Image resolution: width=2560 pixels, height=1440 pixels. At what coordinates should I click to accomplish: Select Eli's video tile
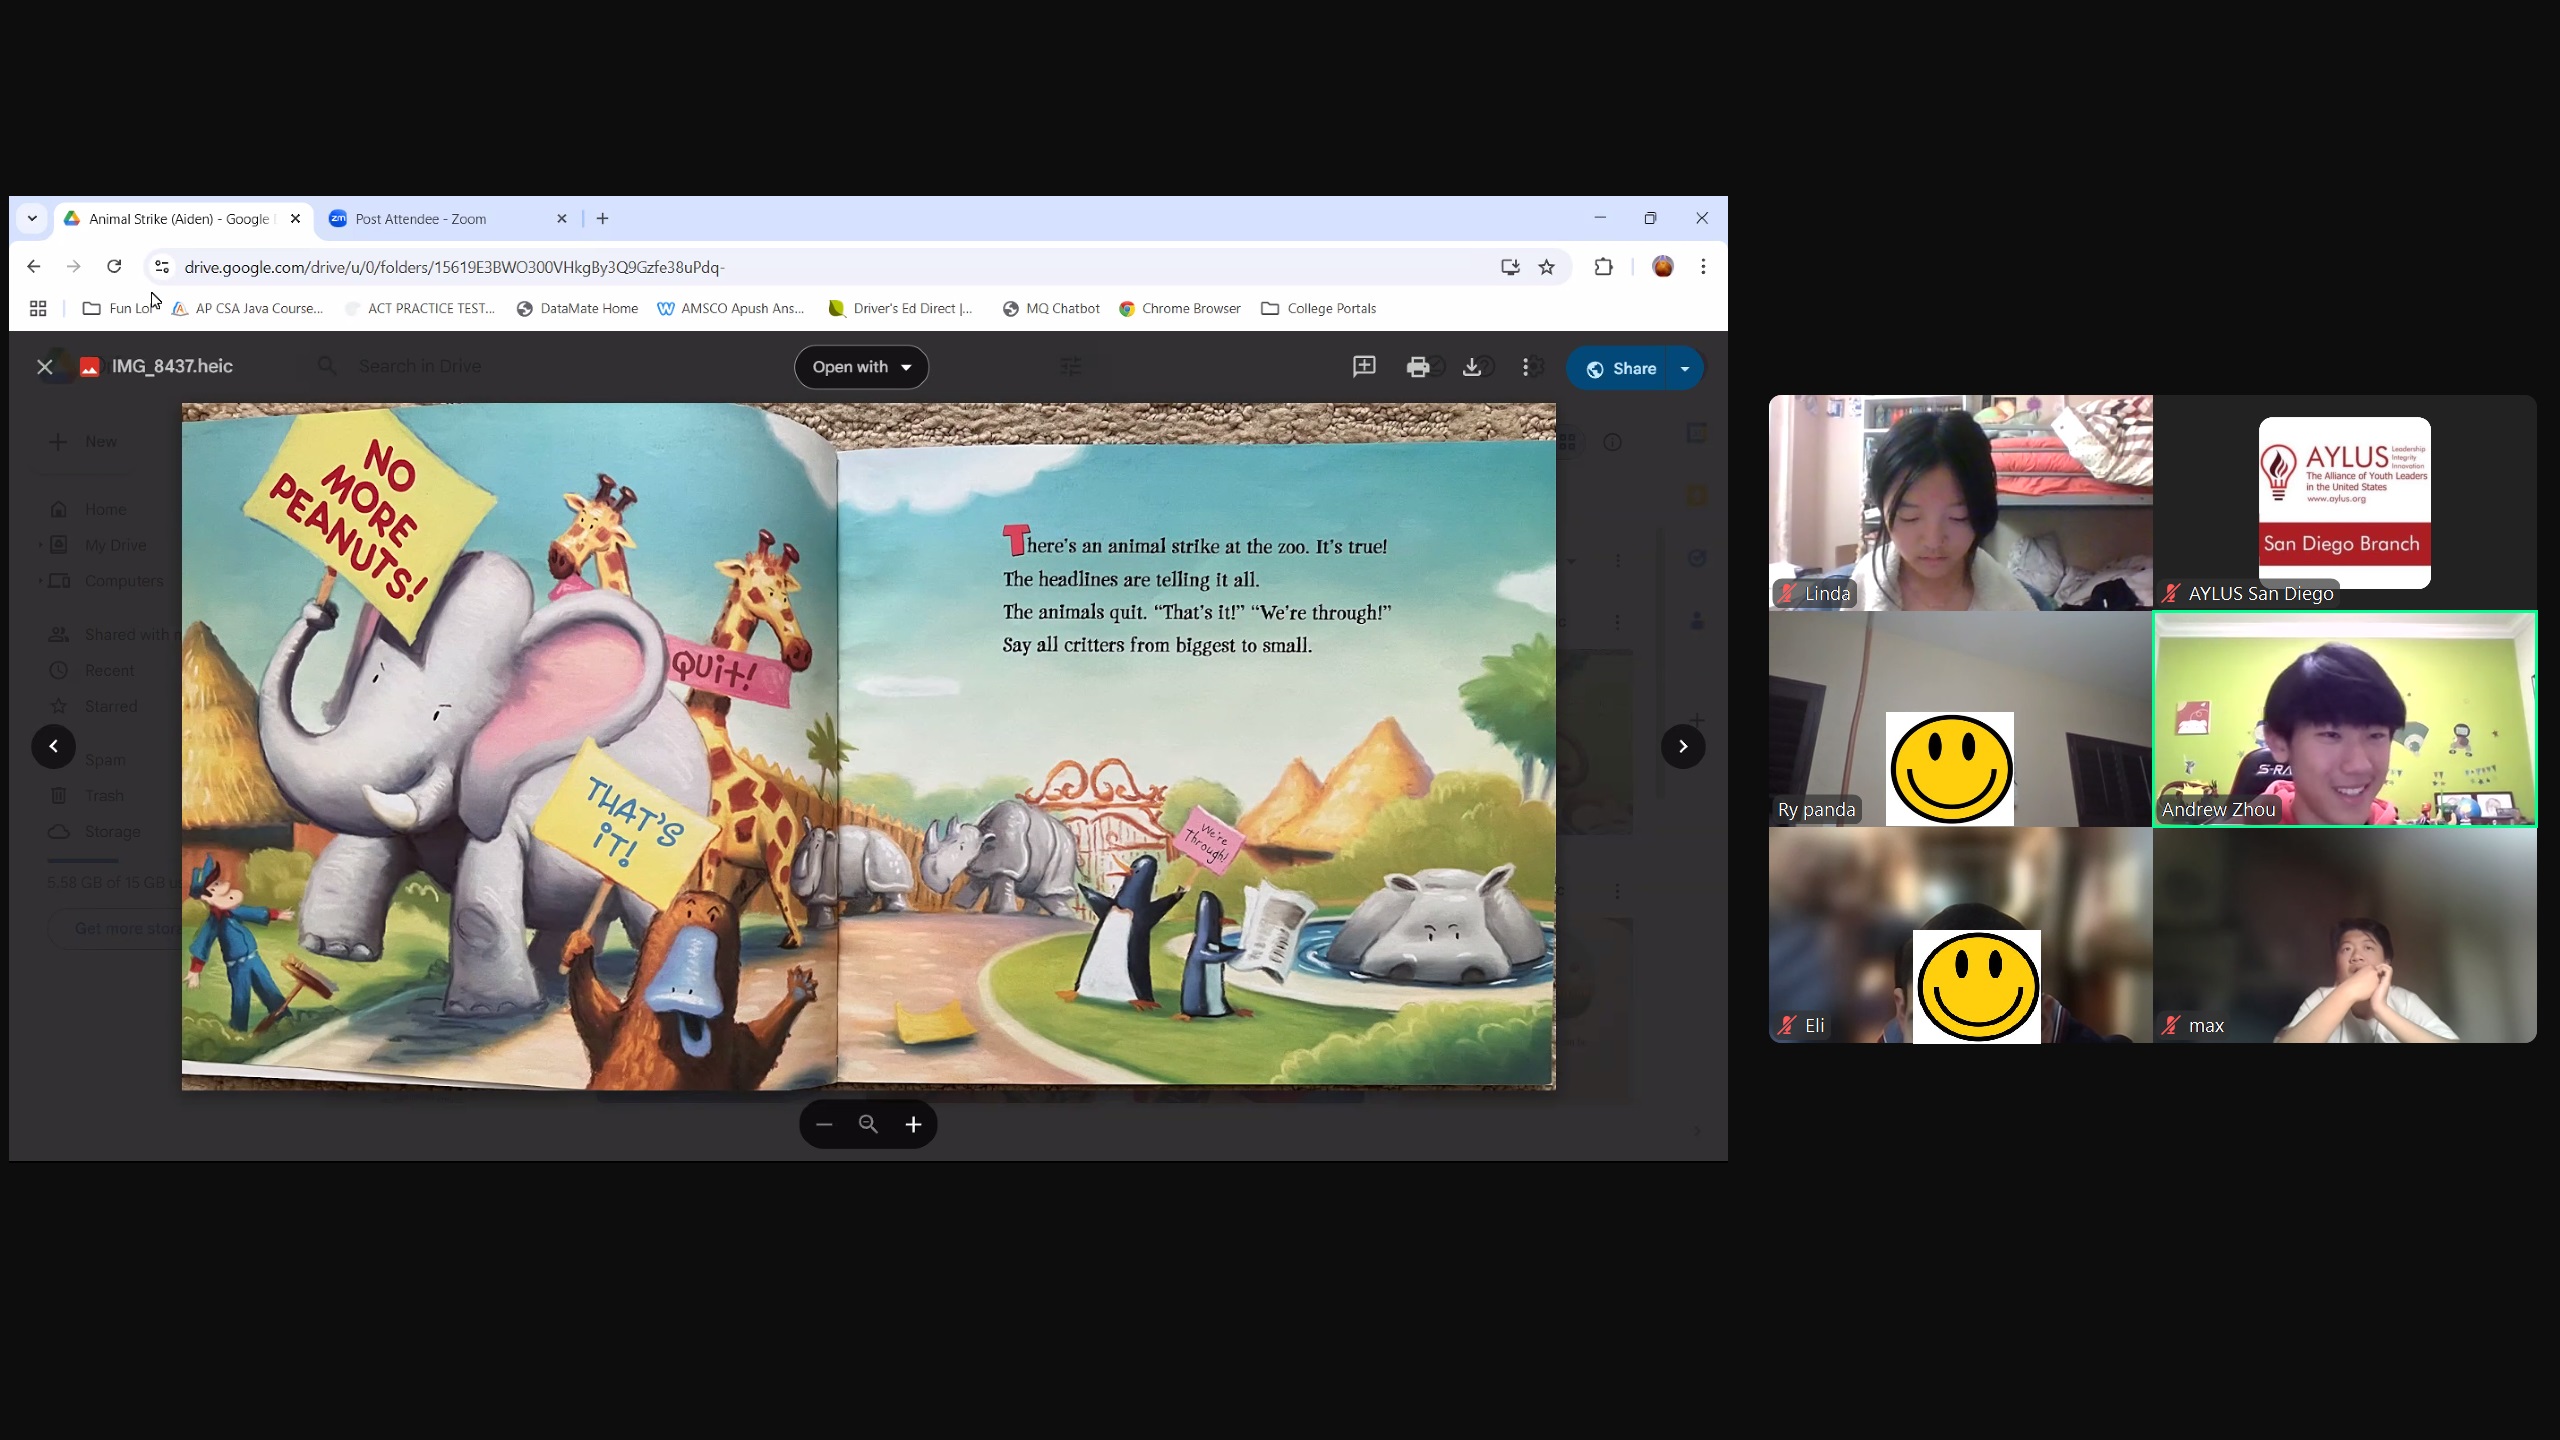[1960, 935]
